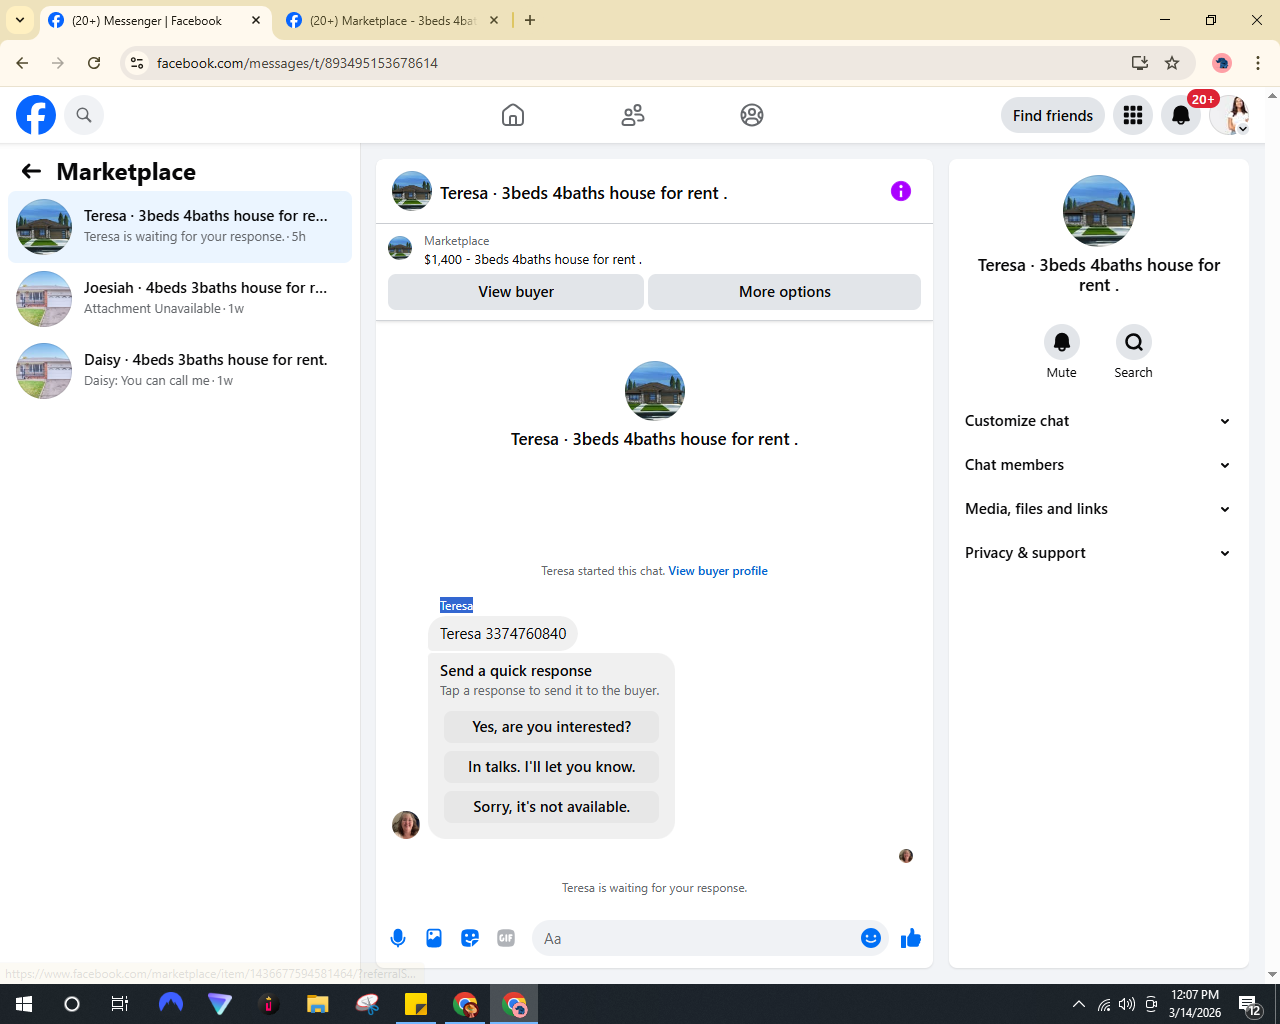Open the Teresa conversation in the list
Image resolution: width=1280 pixels, height=1024 pixels.
coord(180,227)
